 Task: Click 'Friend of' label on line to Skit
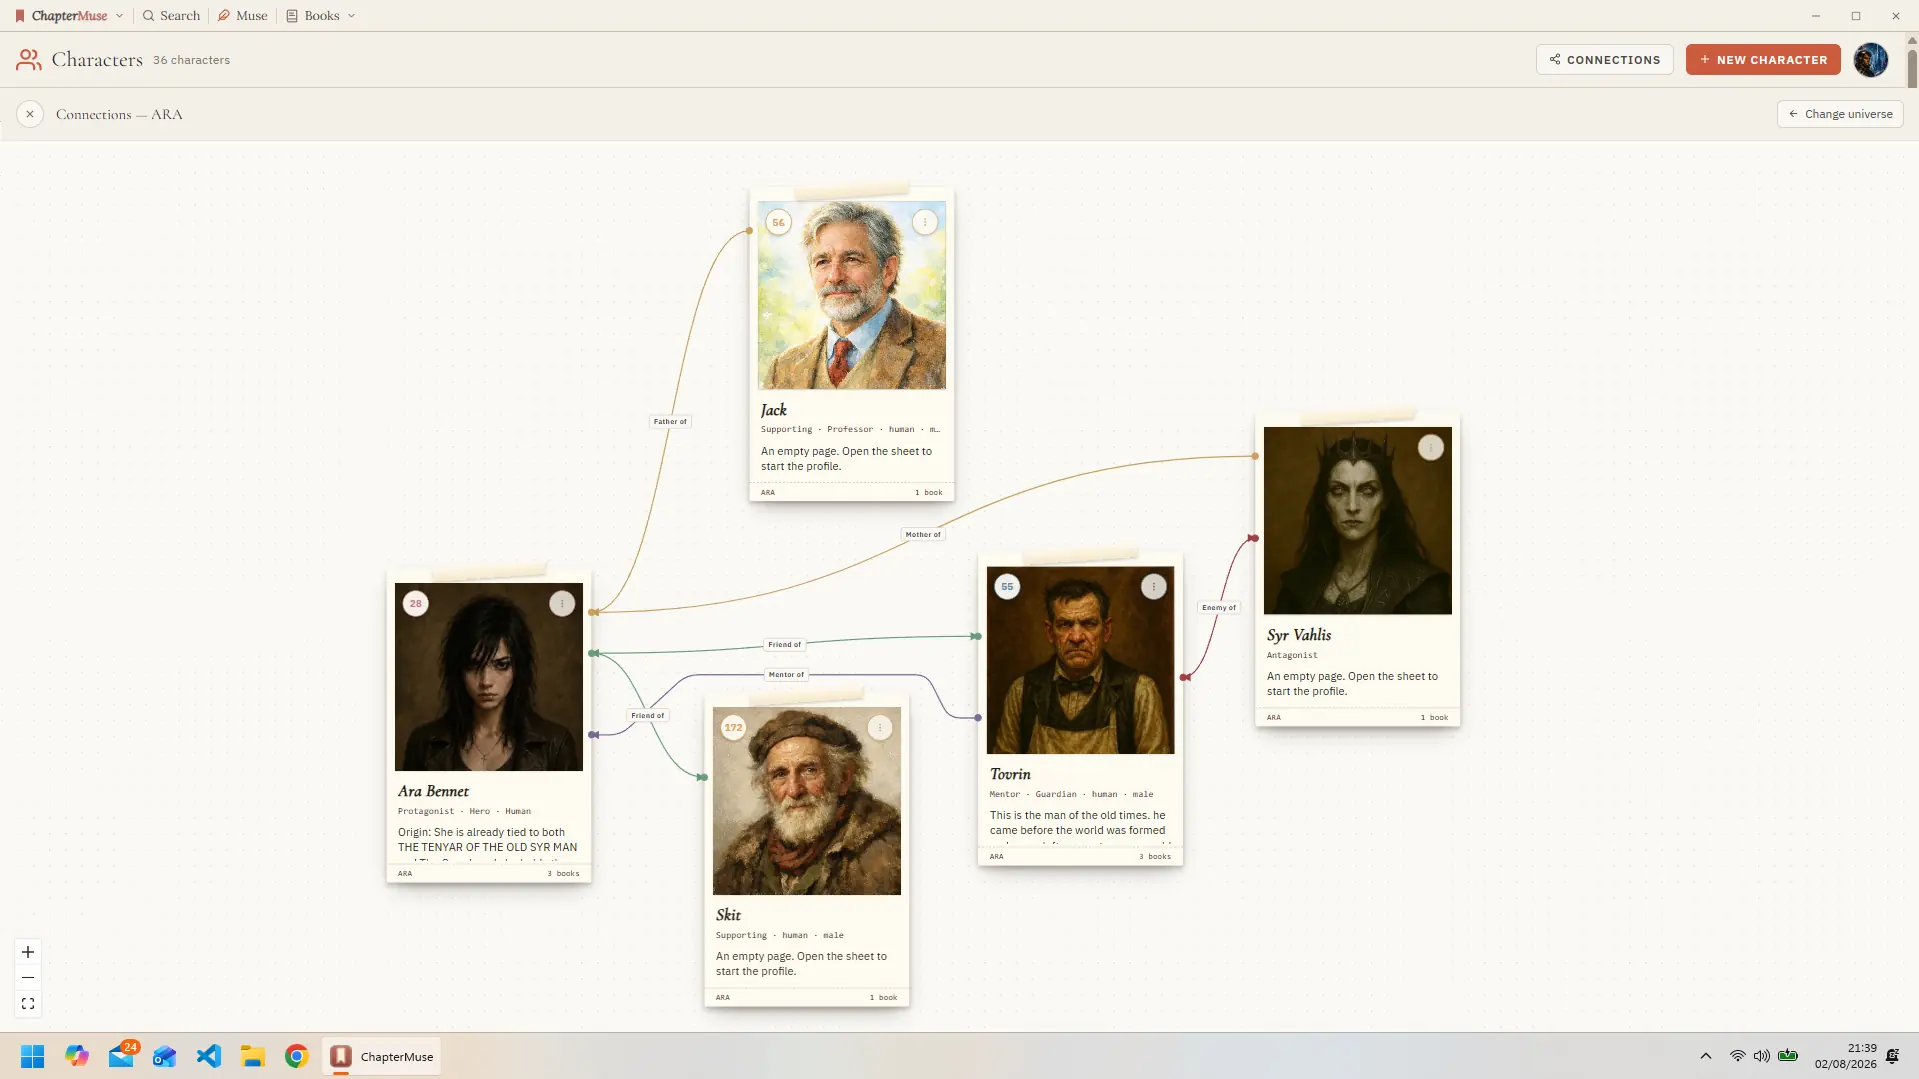648,716
